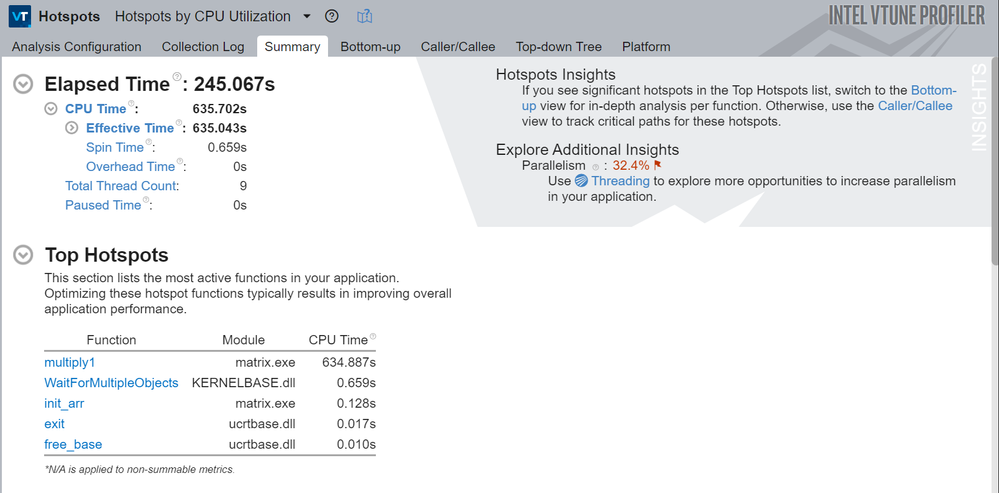Open the Platform tab
The image size is (999, 493).
click(646, 46)
